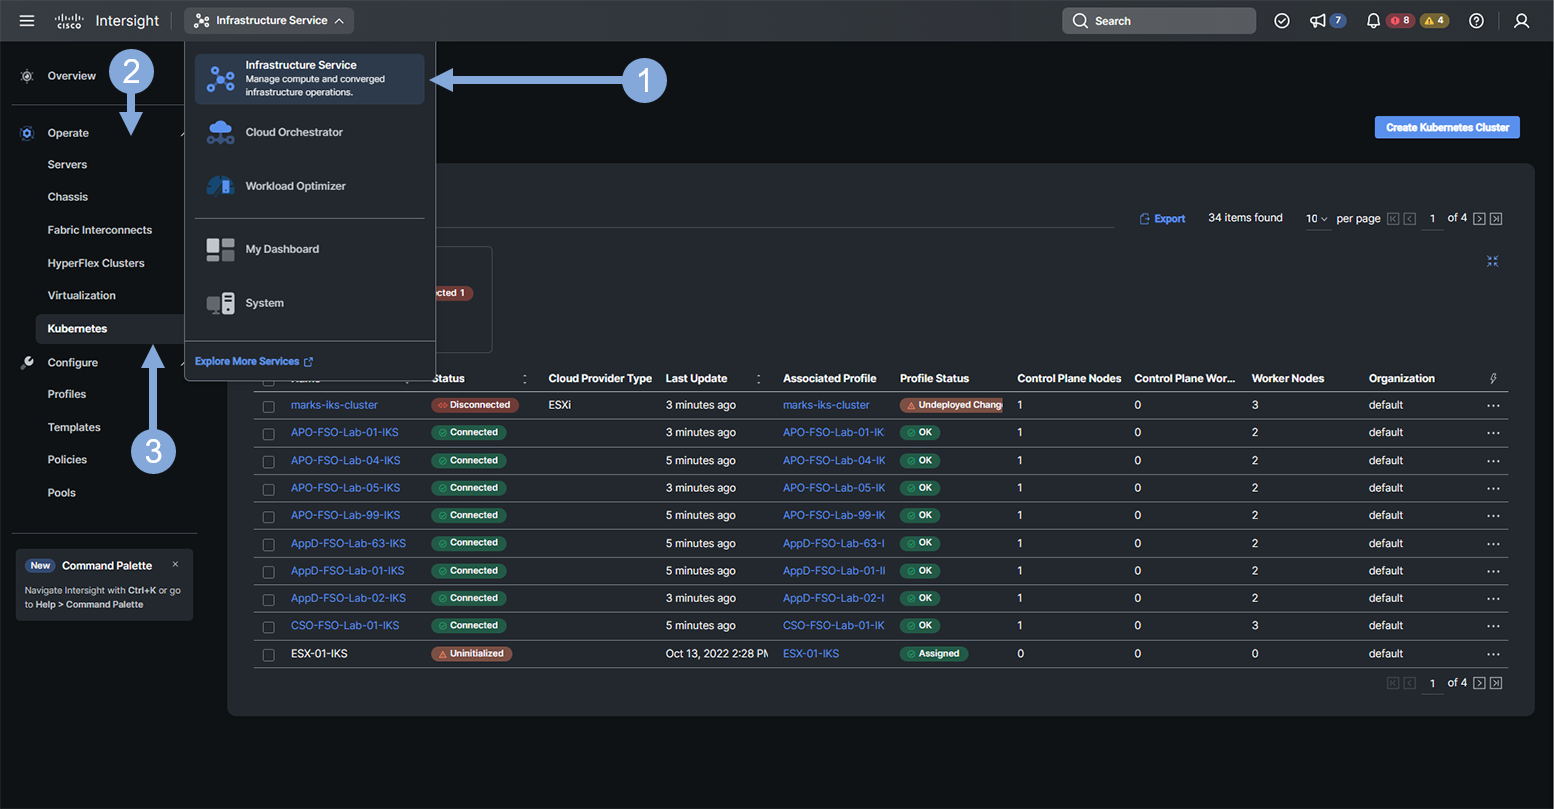Select the APO-FSO-Lab-04-IKS row checkbox
The height and width of the screenshot is (809, 1554).
click(x=268, y=462)
